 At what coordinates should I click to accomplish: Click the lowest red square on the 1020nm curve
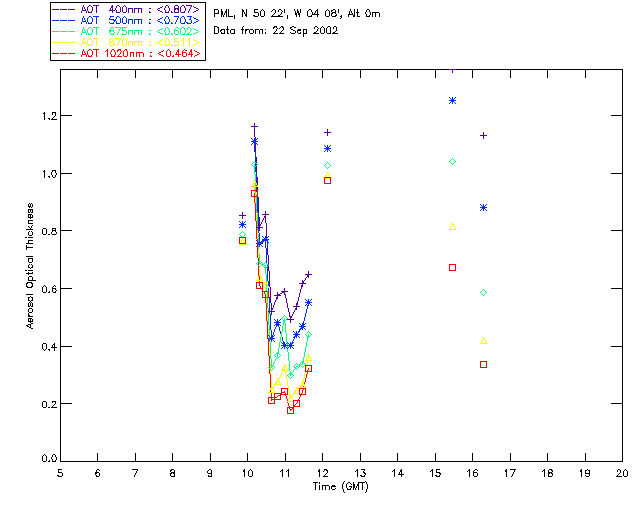[290, 410]
